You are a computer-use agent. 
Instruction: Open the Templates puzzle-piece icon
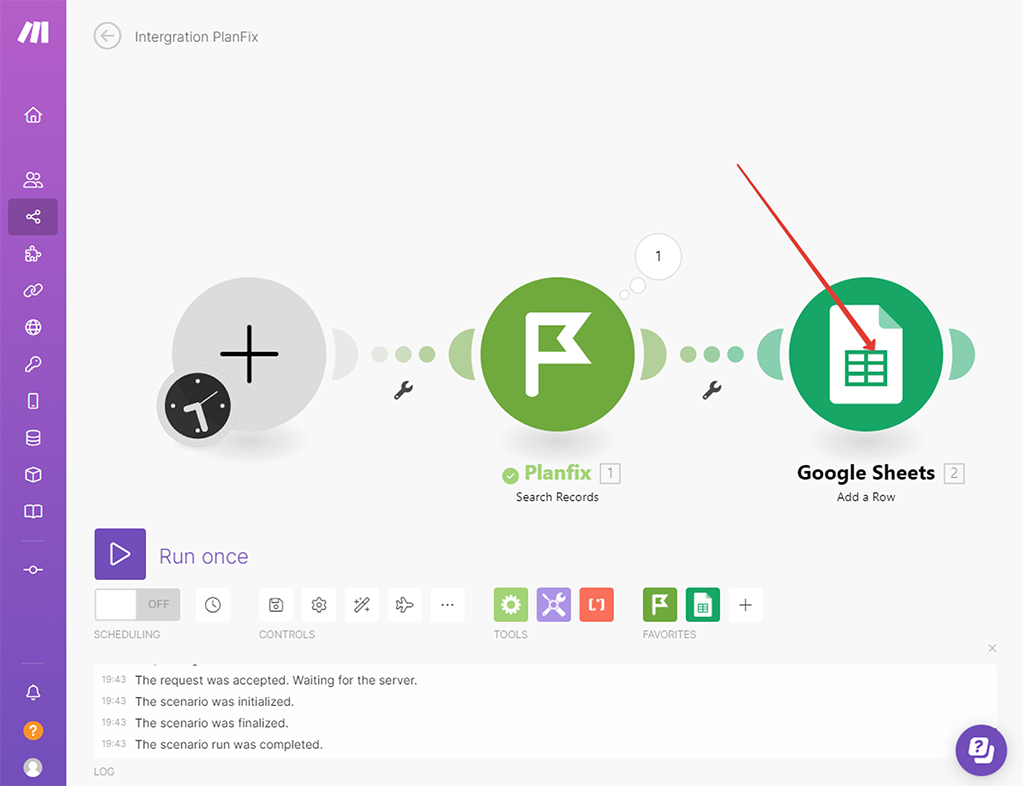coord(33,253)
